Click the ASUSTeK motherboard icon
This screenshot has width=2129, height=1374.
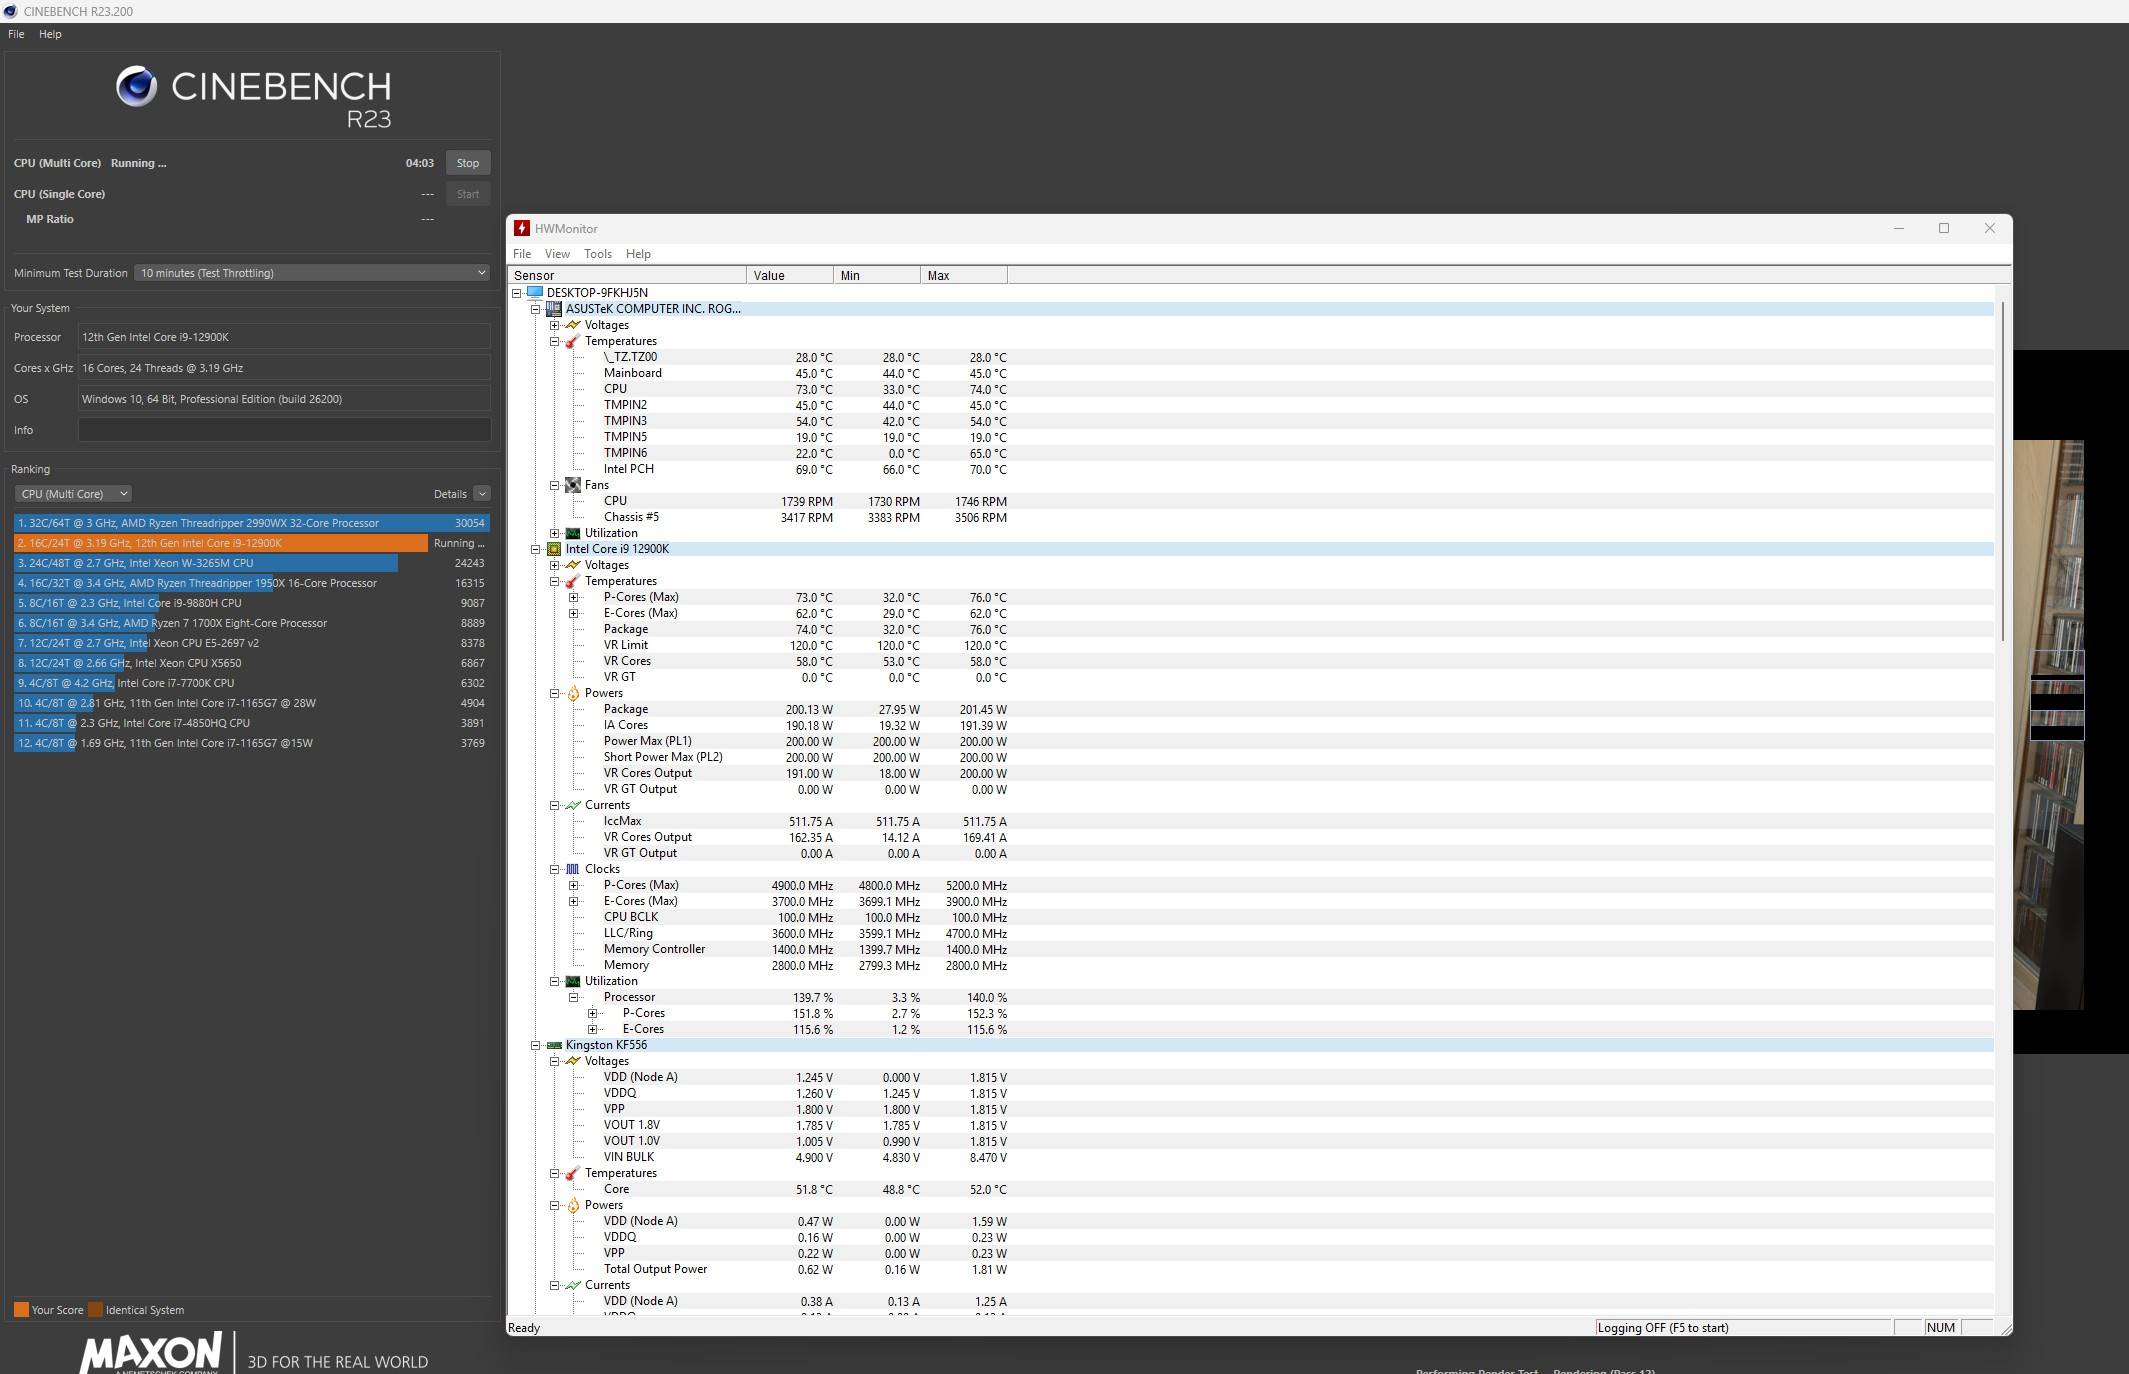click(554, 309)
